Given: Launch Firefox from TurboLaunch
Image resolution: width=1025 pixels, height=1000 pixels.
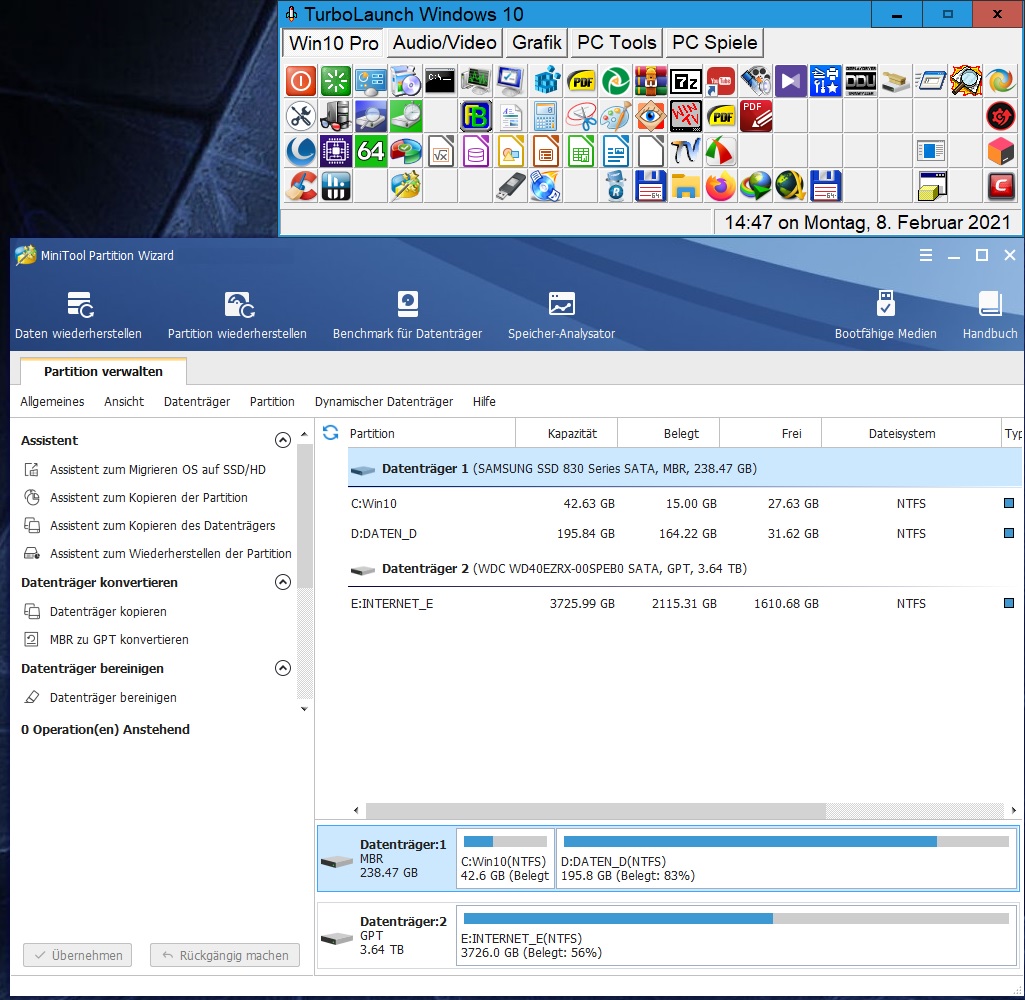Looking at the screenshot, I should 720,186.
